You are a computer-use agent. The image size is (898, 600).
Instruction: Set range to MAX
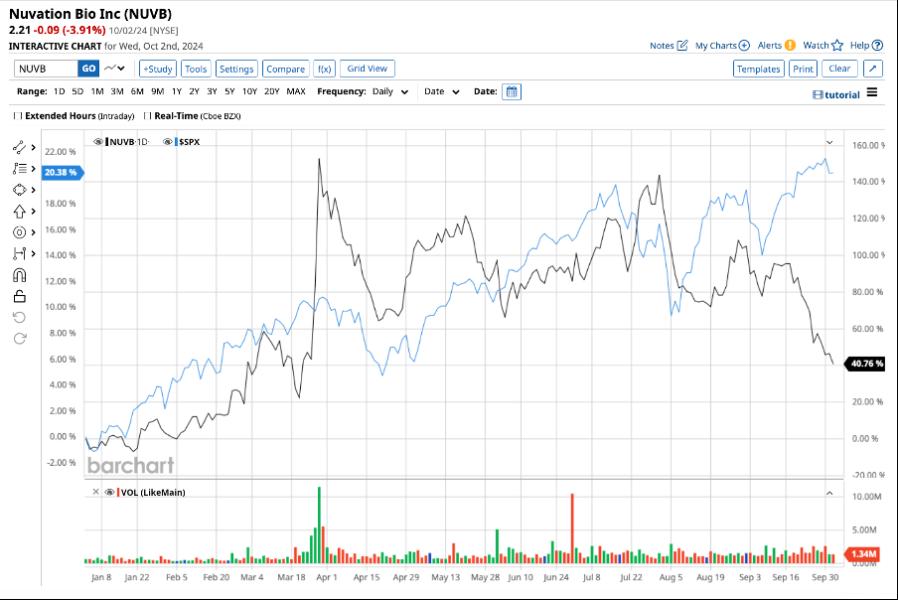(296, 92)
